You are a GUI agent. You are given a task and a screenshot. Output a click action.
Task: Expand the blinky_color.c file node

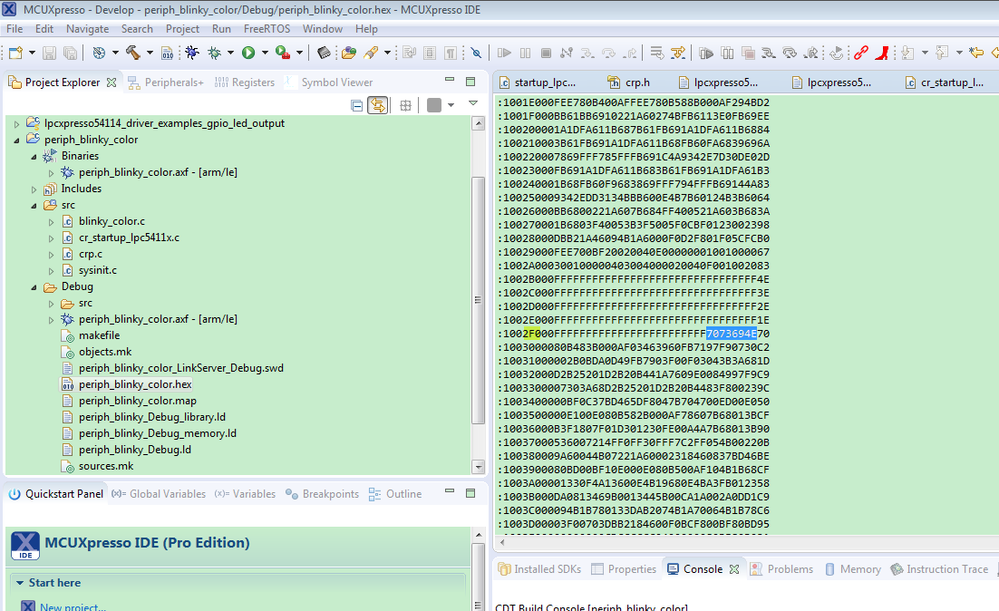51,222
